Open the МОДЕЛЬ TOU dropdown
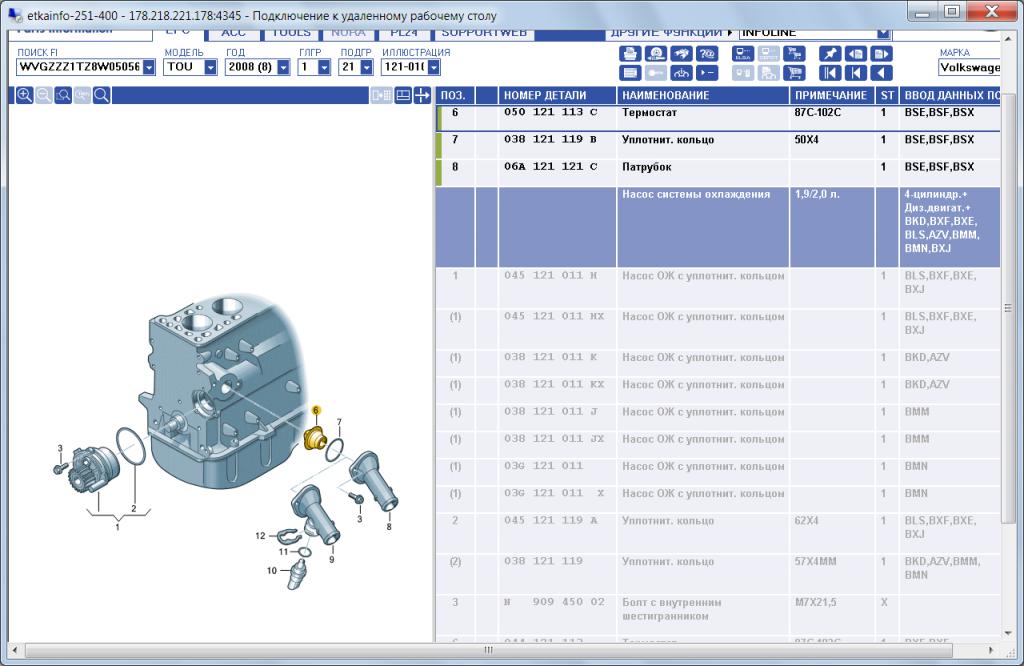Image resolution: width=1024 pixels, height=666 pixels. [x=210, y=67]
